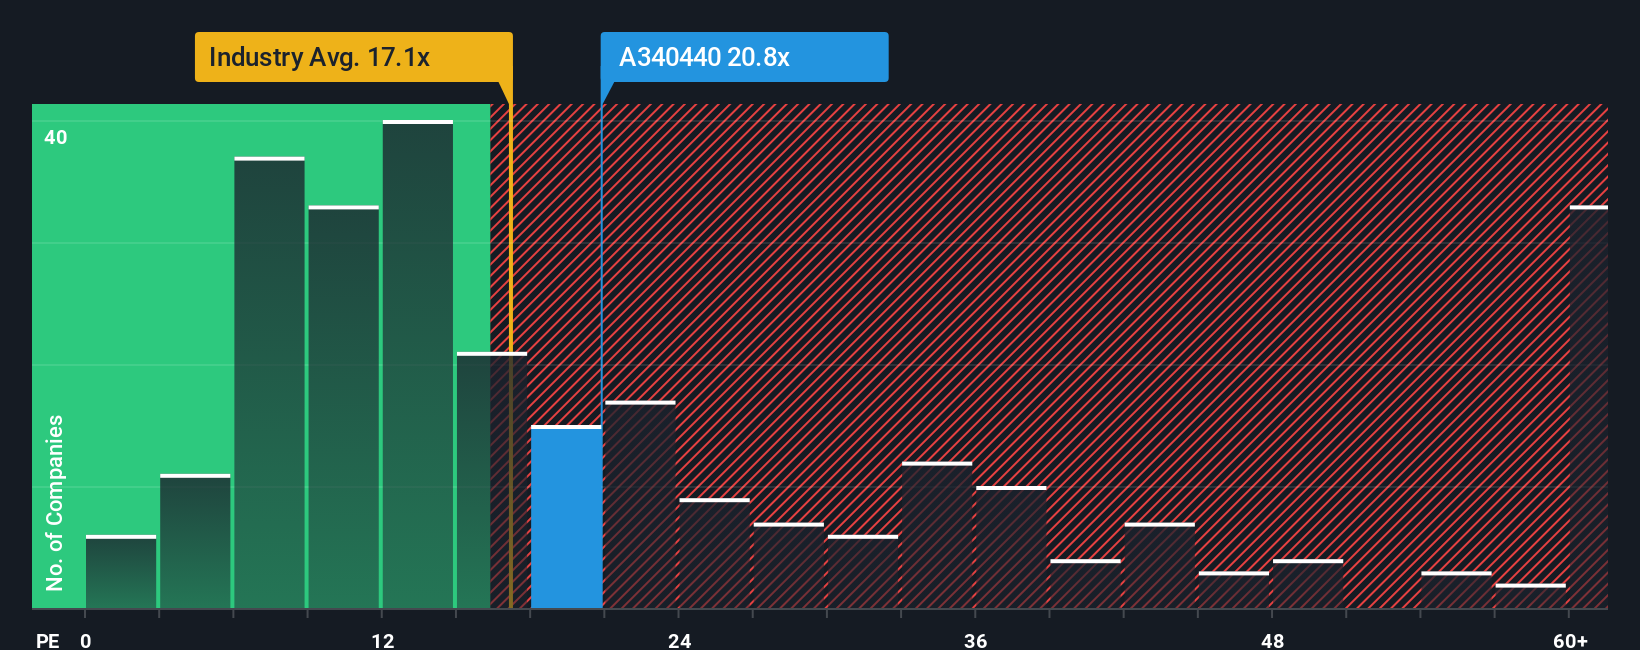Click the A340440 20.8x label
The image size is (1640, 650).
(744, 57)
